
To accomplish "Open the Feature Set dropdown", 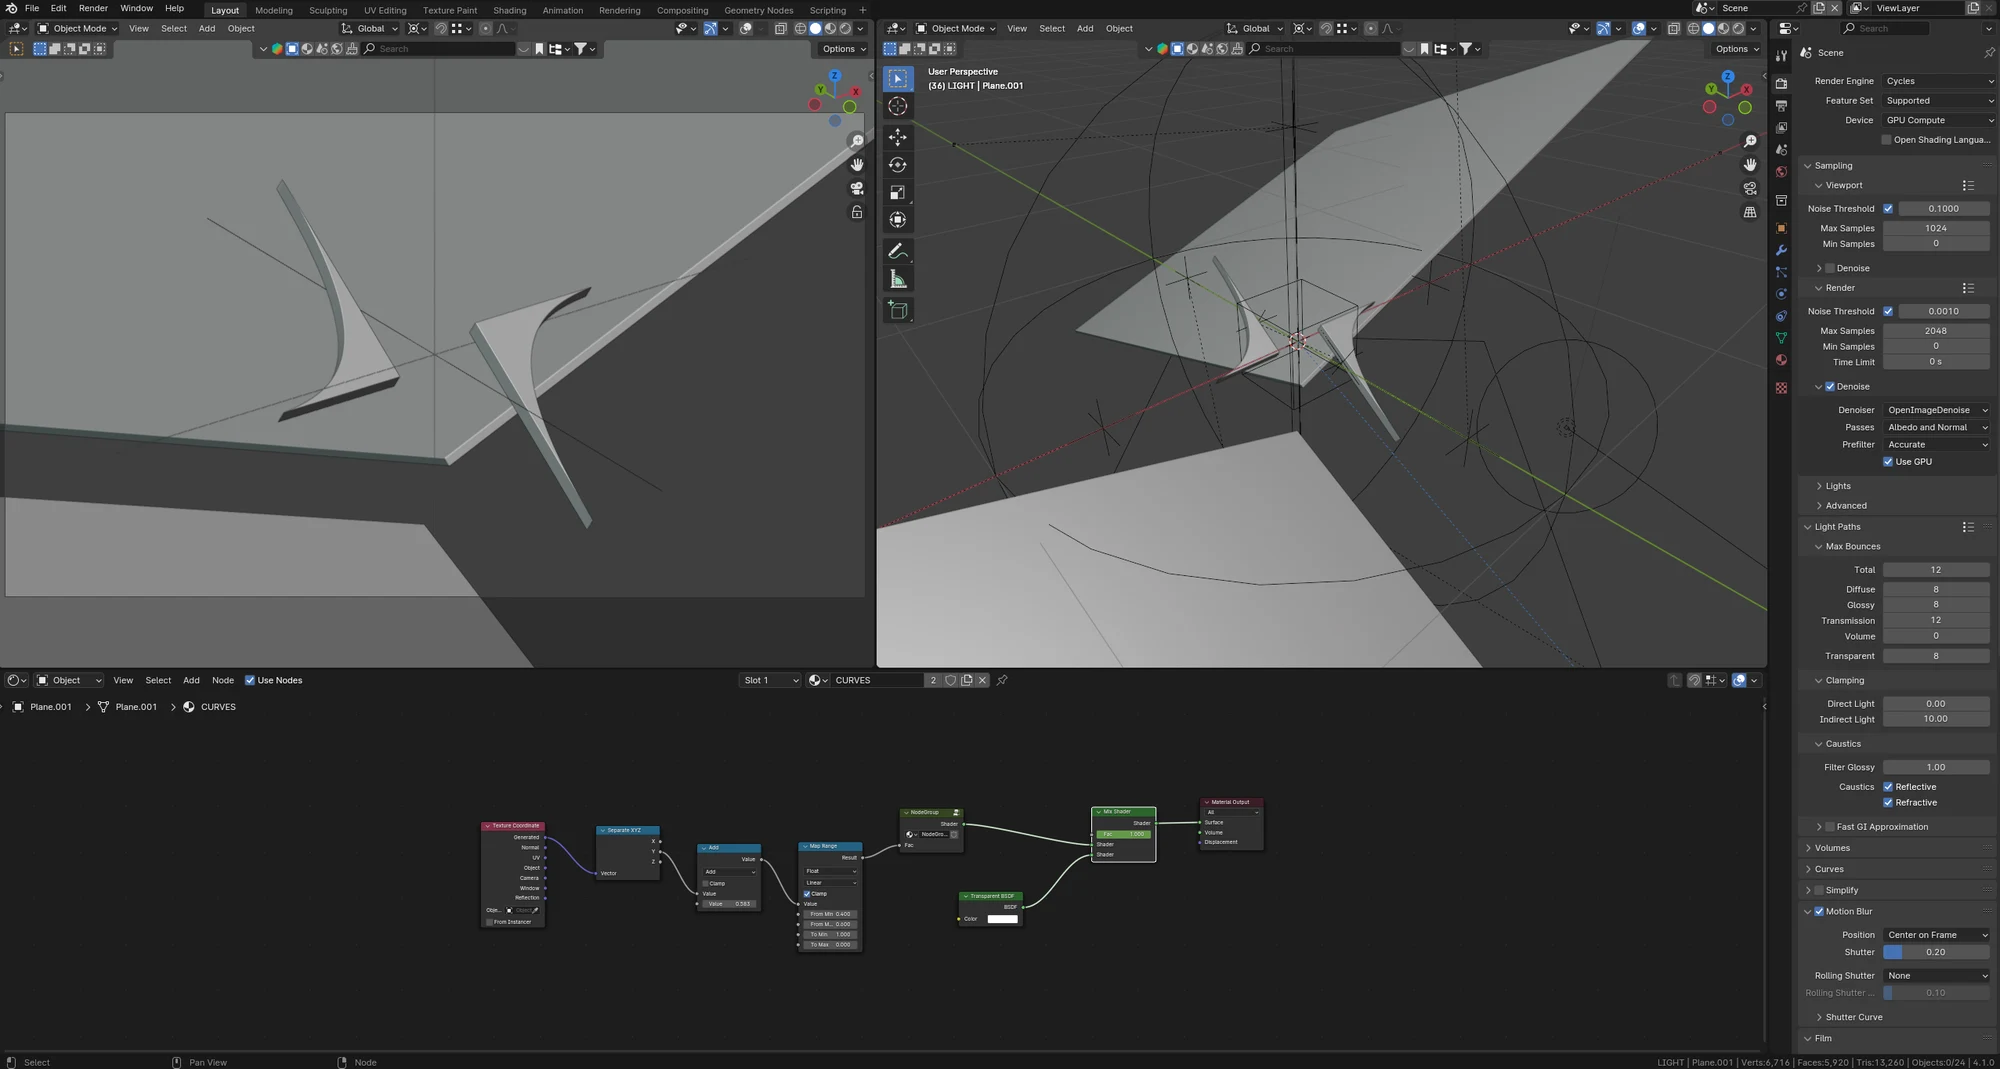I will (1938, 101).
